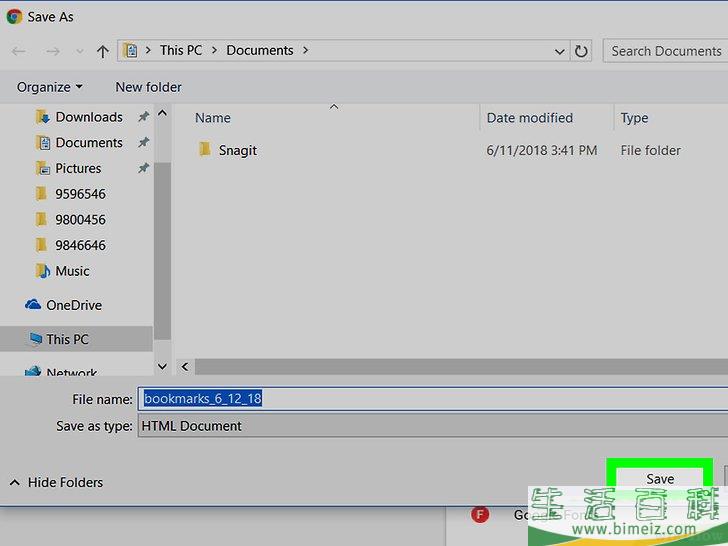Image resolution: width=728 pixels, height=546 pixels.
Task: Click the Back navigation arrow
Action: (x=18, y=51)
